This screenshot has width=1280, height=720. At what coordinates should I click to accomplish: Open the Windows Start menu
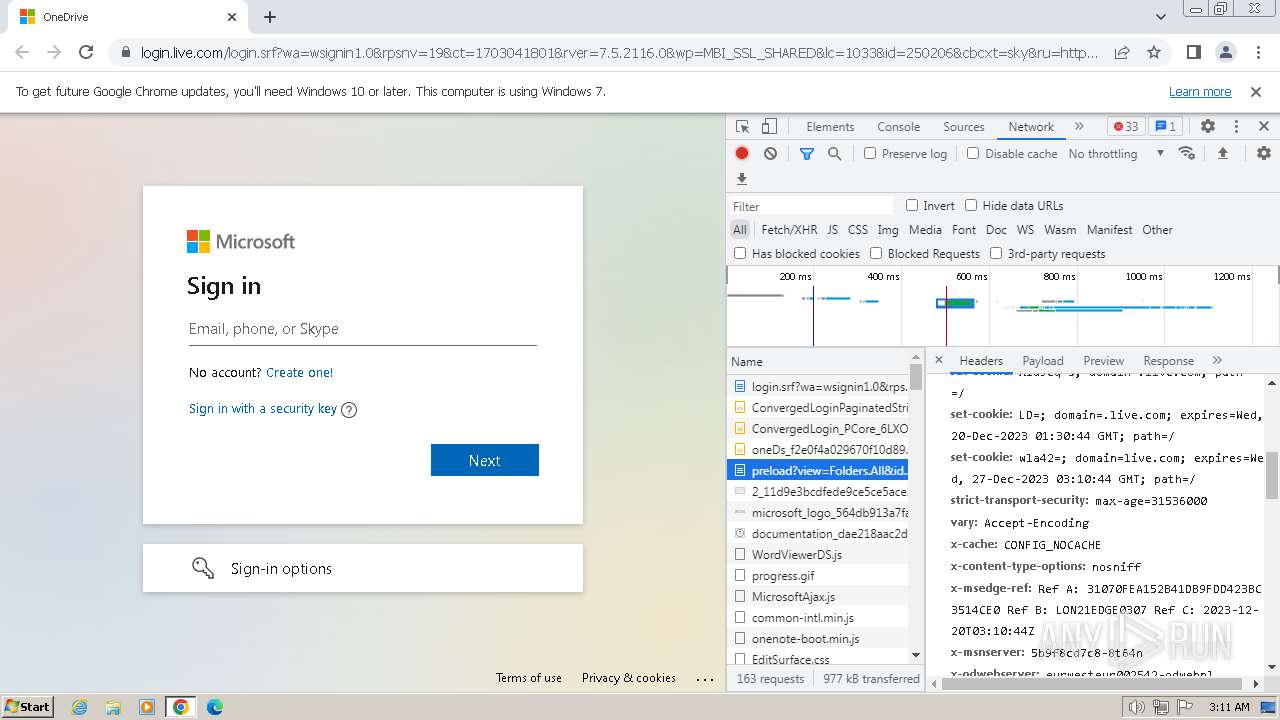[x=28, y=706]
